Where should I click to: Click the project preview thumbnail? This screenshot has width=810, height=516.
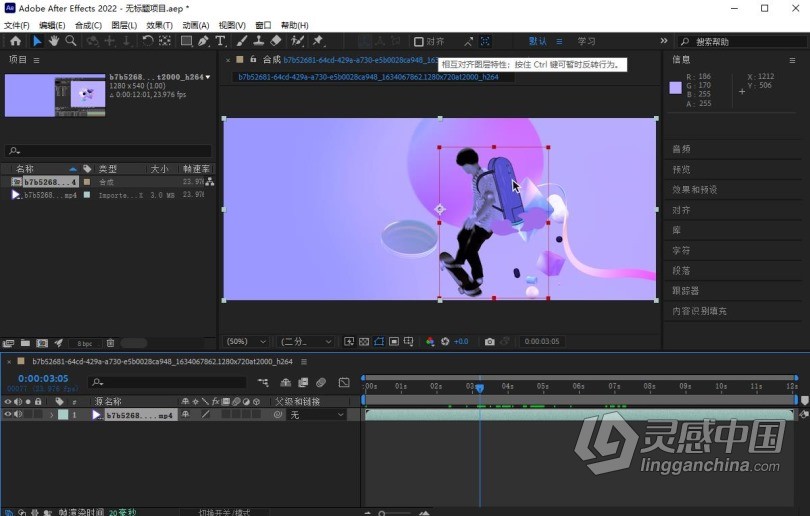pos(55,95)
